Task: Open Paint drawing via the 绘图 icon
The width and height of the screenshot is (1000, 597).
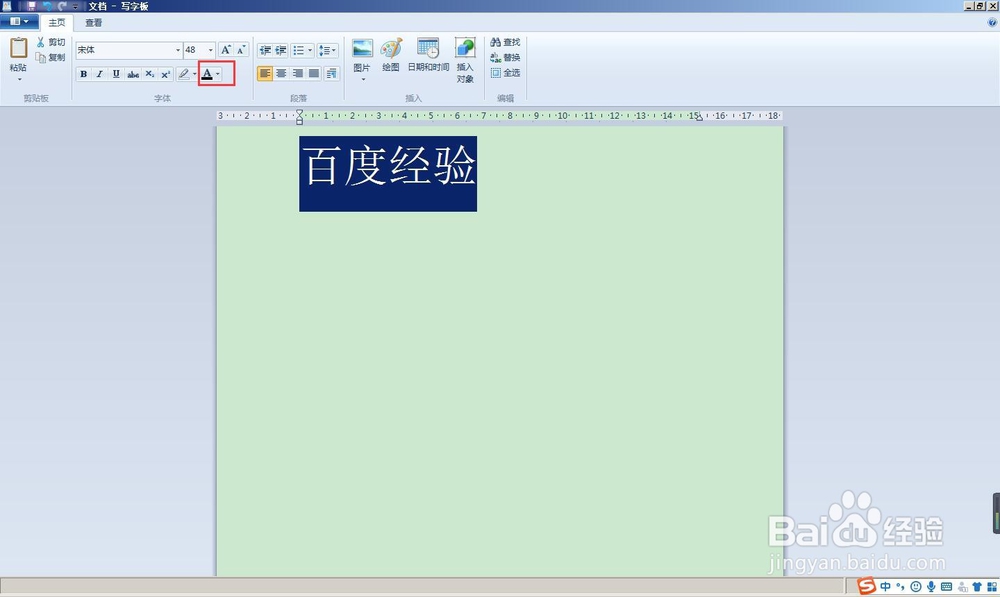Action: pyautogui.click(x=390, y=46)
